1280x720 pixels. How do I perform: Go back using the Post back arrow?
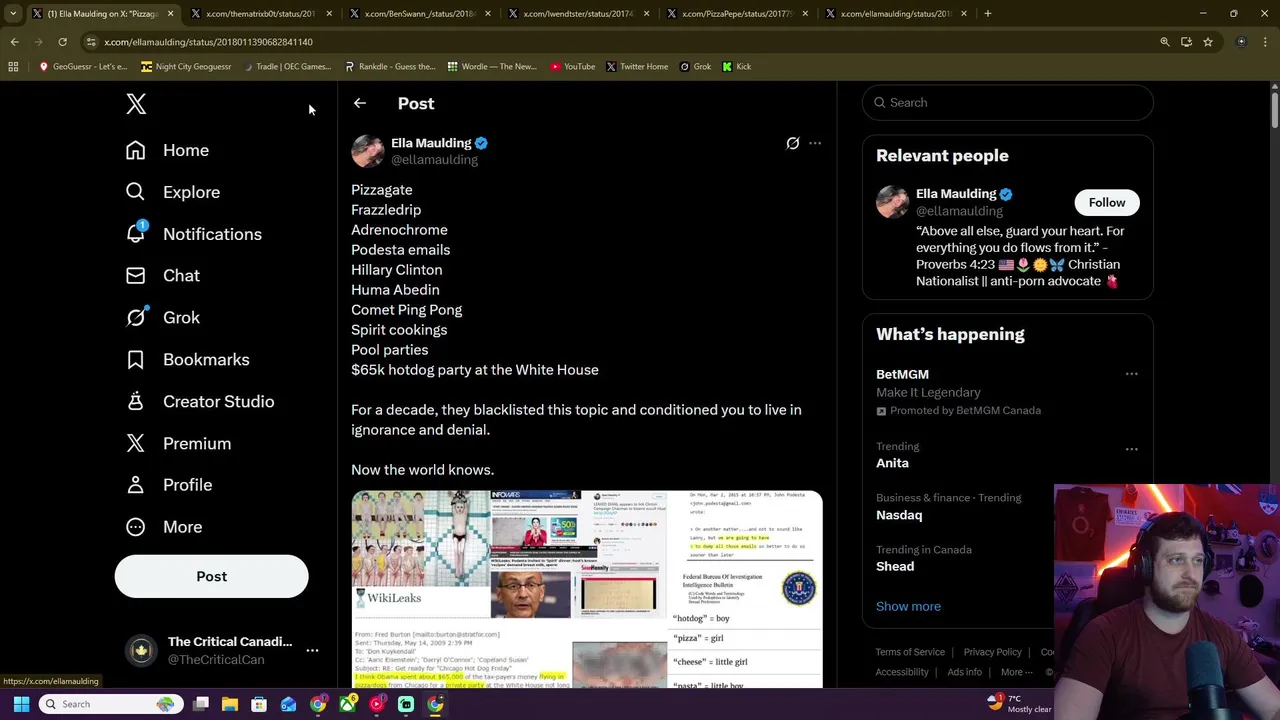[360, 103]
